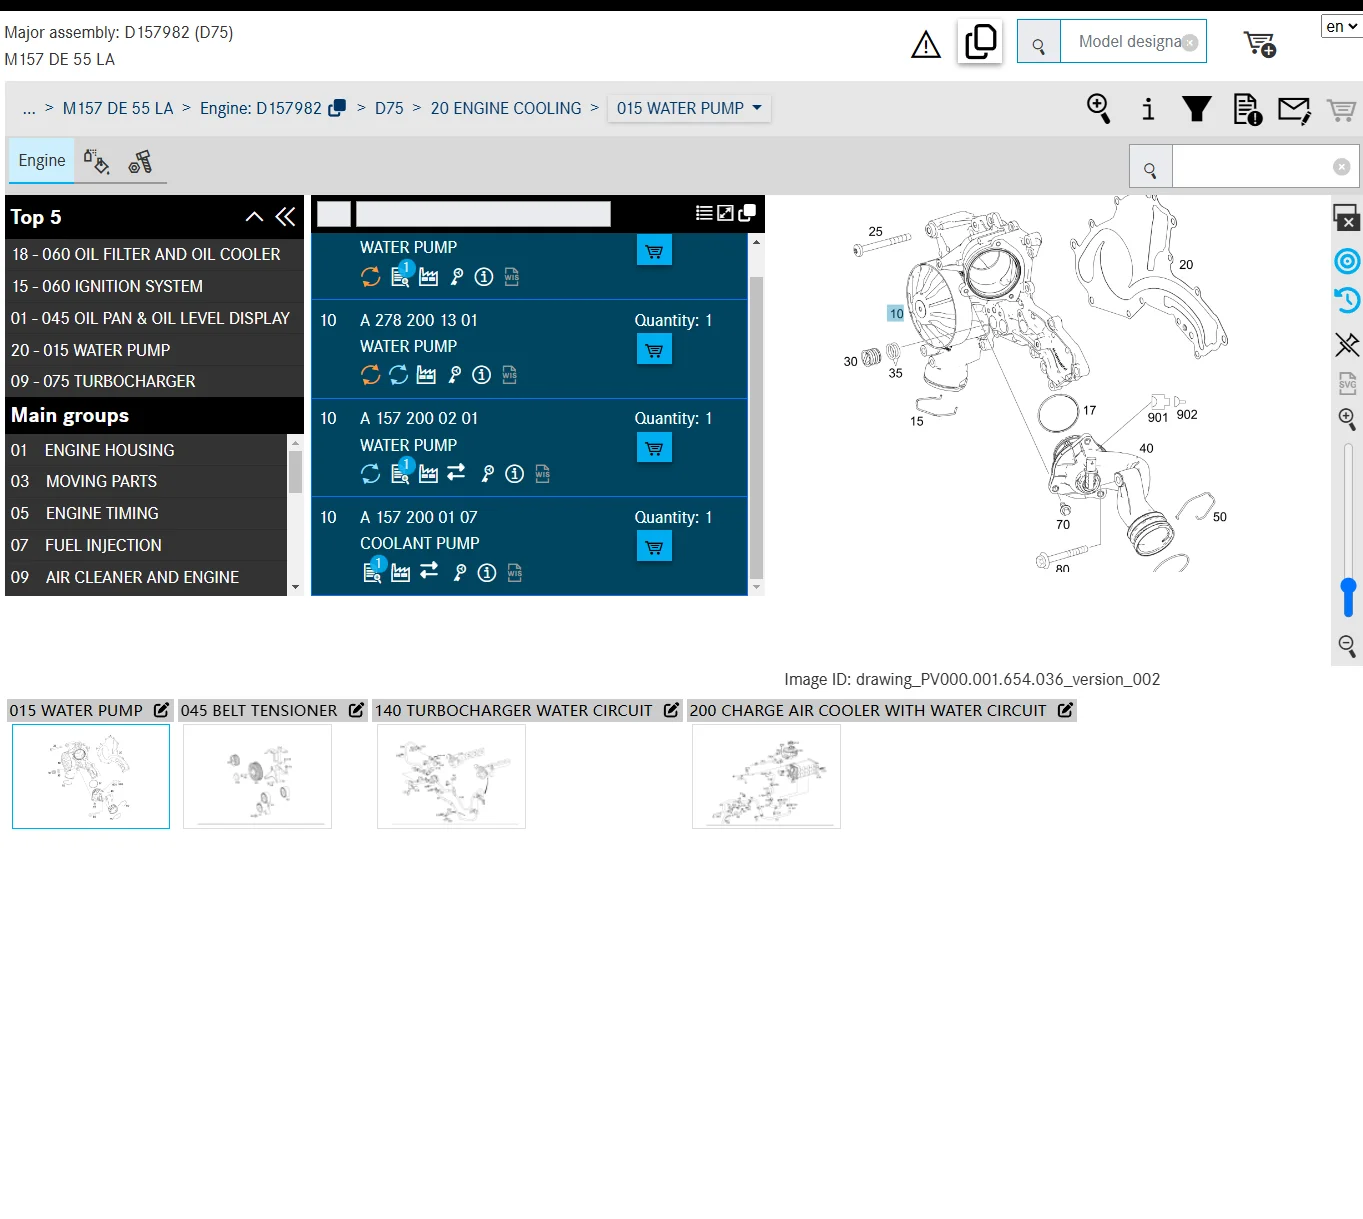
Task: Click the blue history/reset icon beside drawing
Action: (1347, 299)
